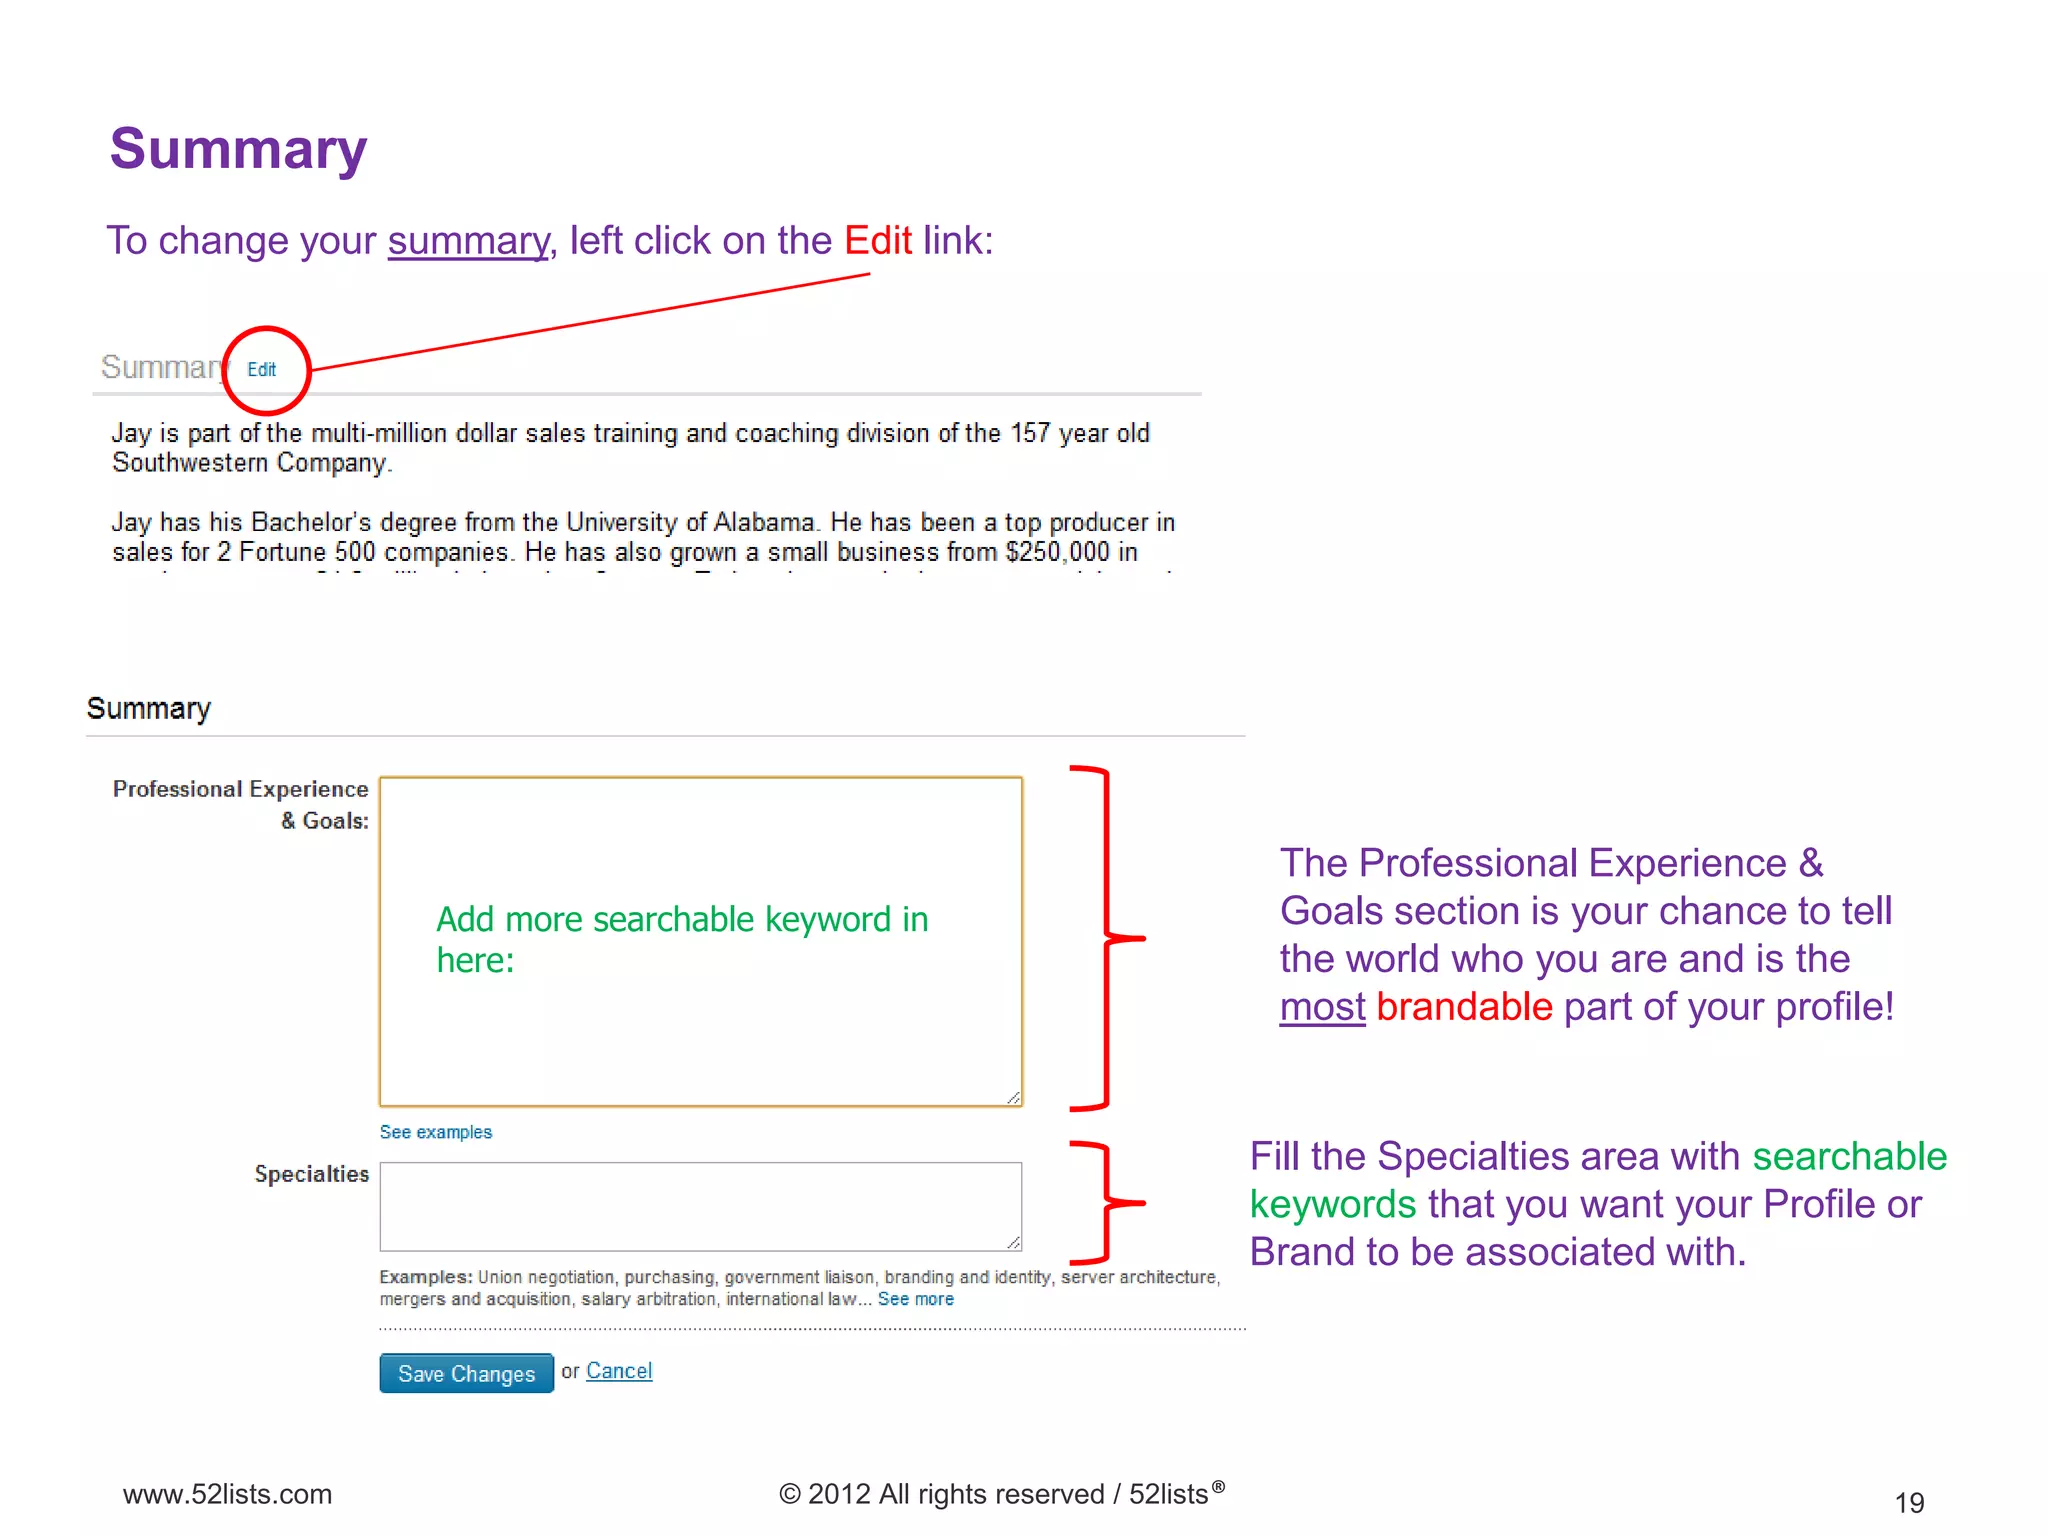Click the Cancel link

click(x=619, y=1371)
